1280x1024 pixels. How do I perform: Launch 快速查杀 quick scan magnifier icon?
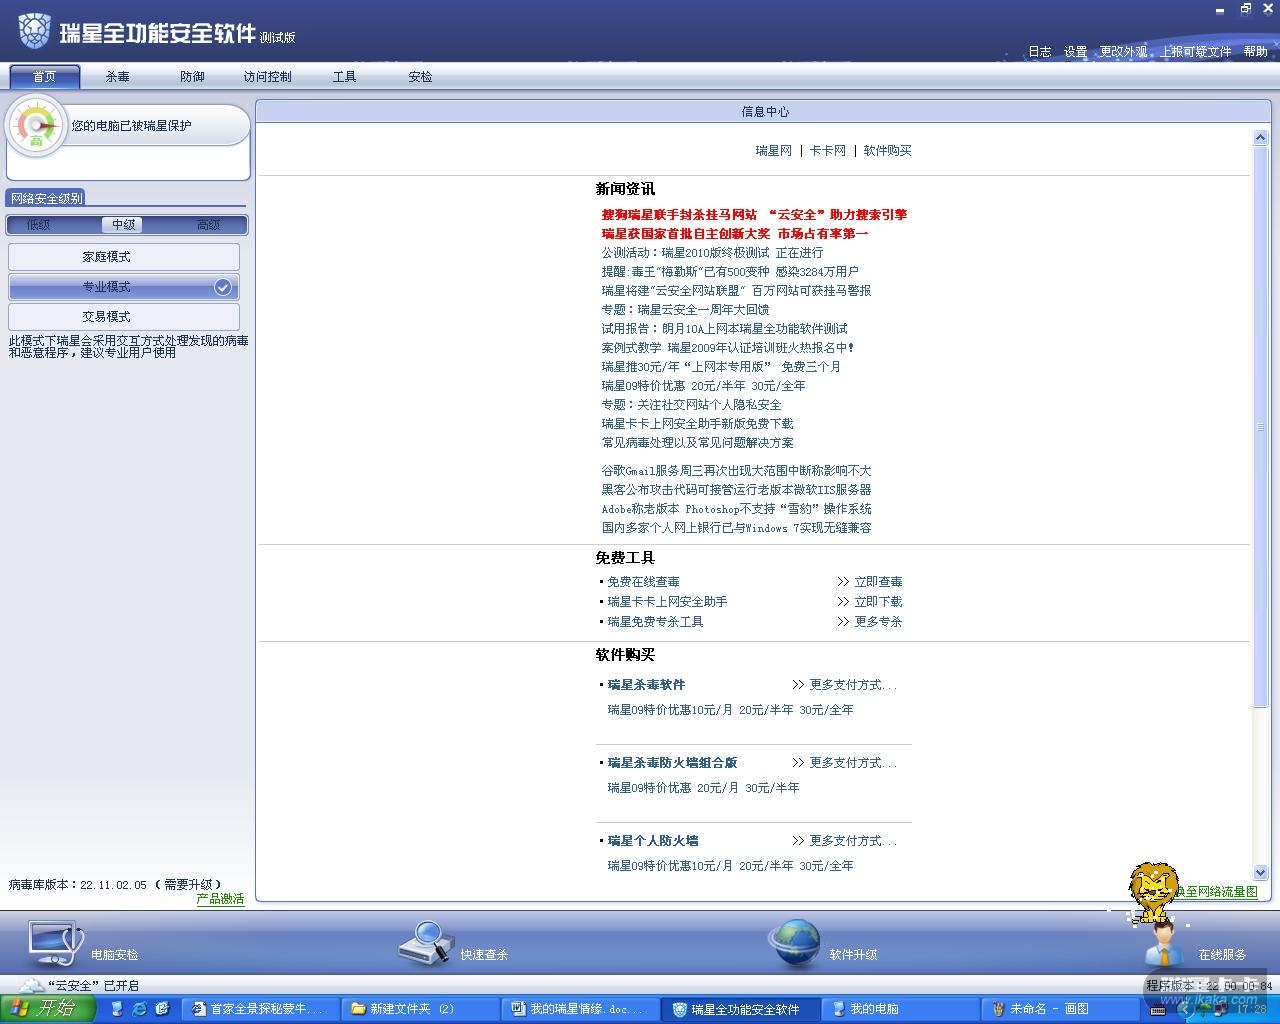click(x=426, y=943)
